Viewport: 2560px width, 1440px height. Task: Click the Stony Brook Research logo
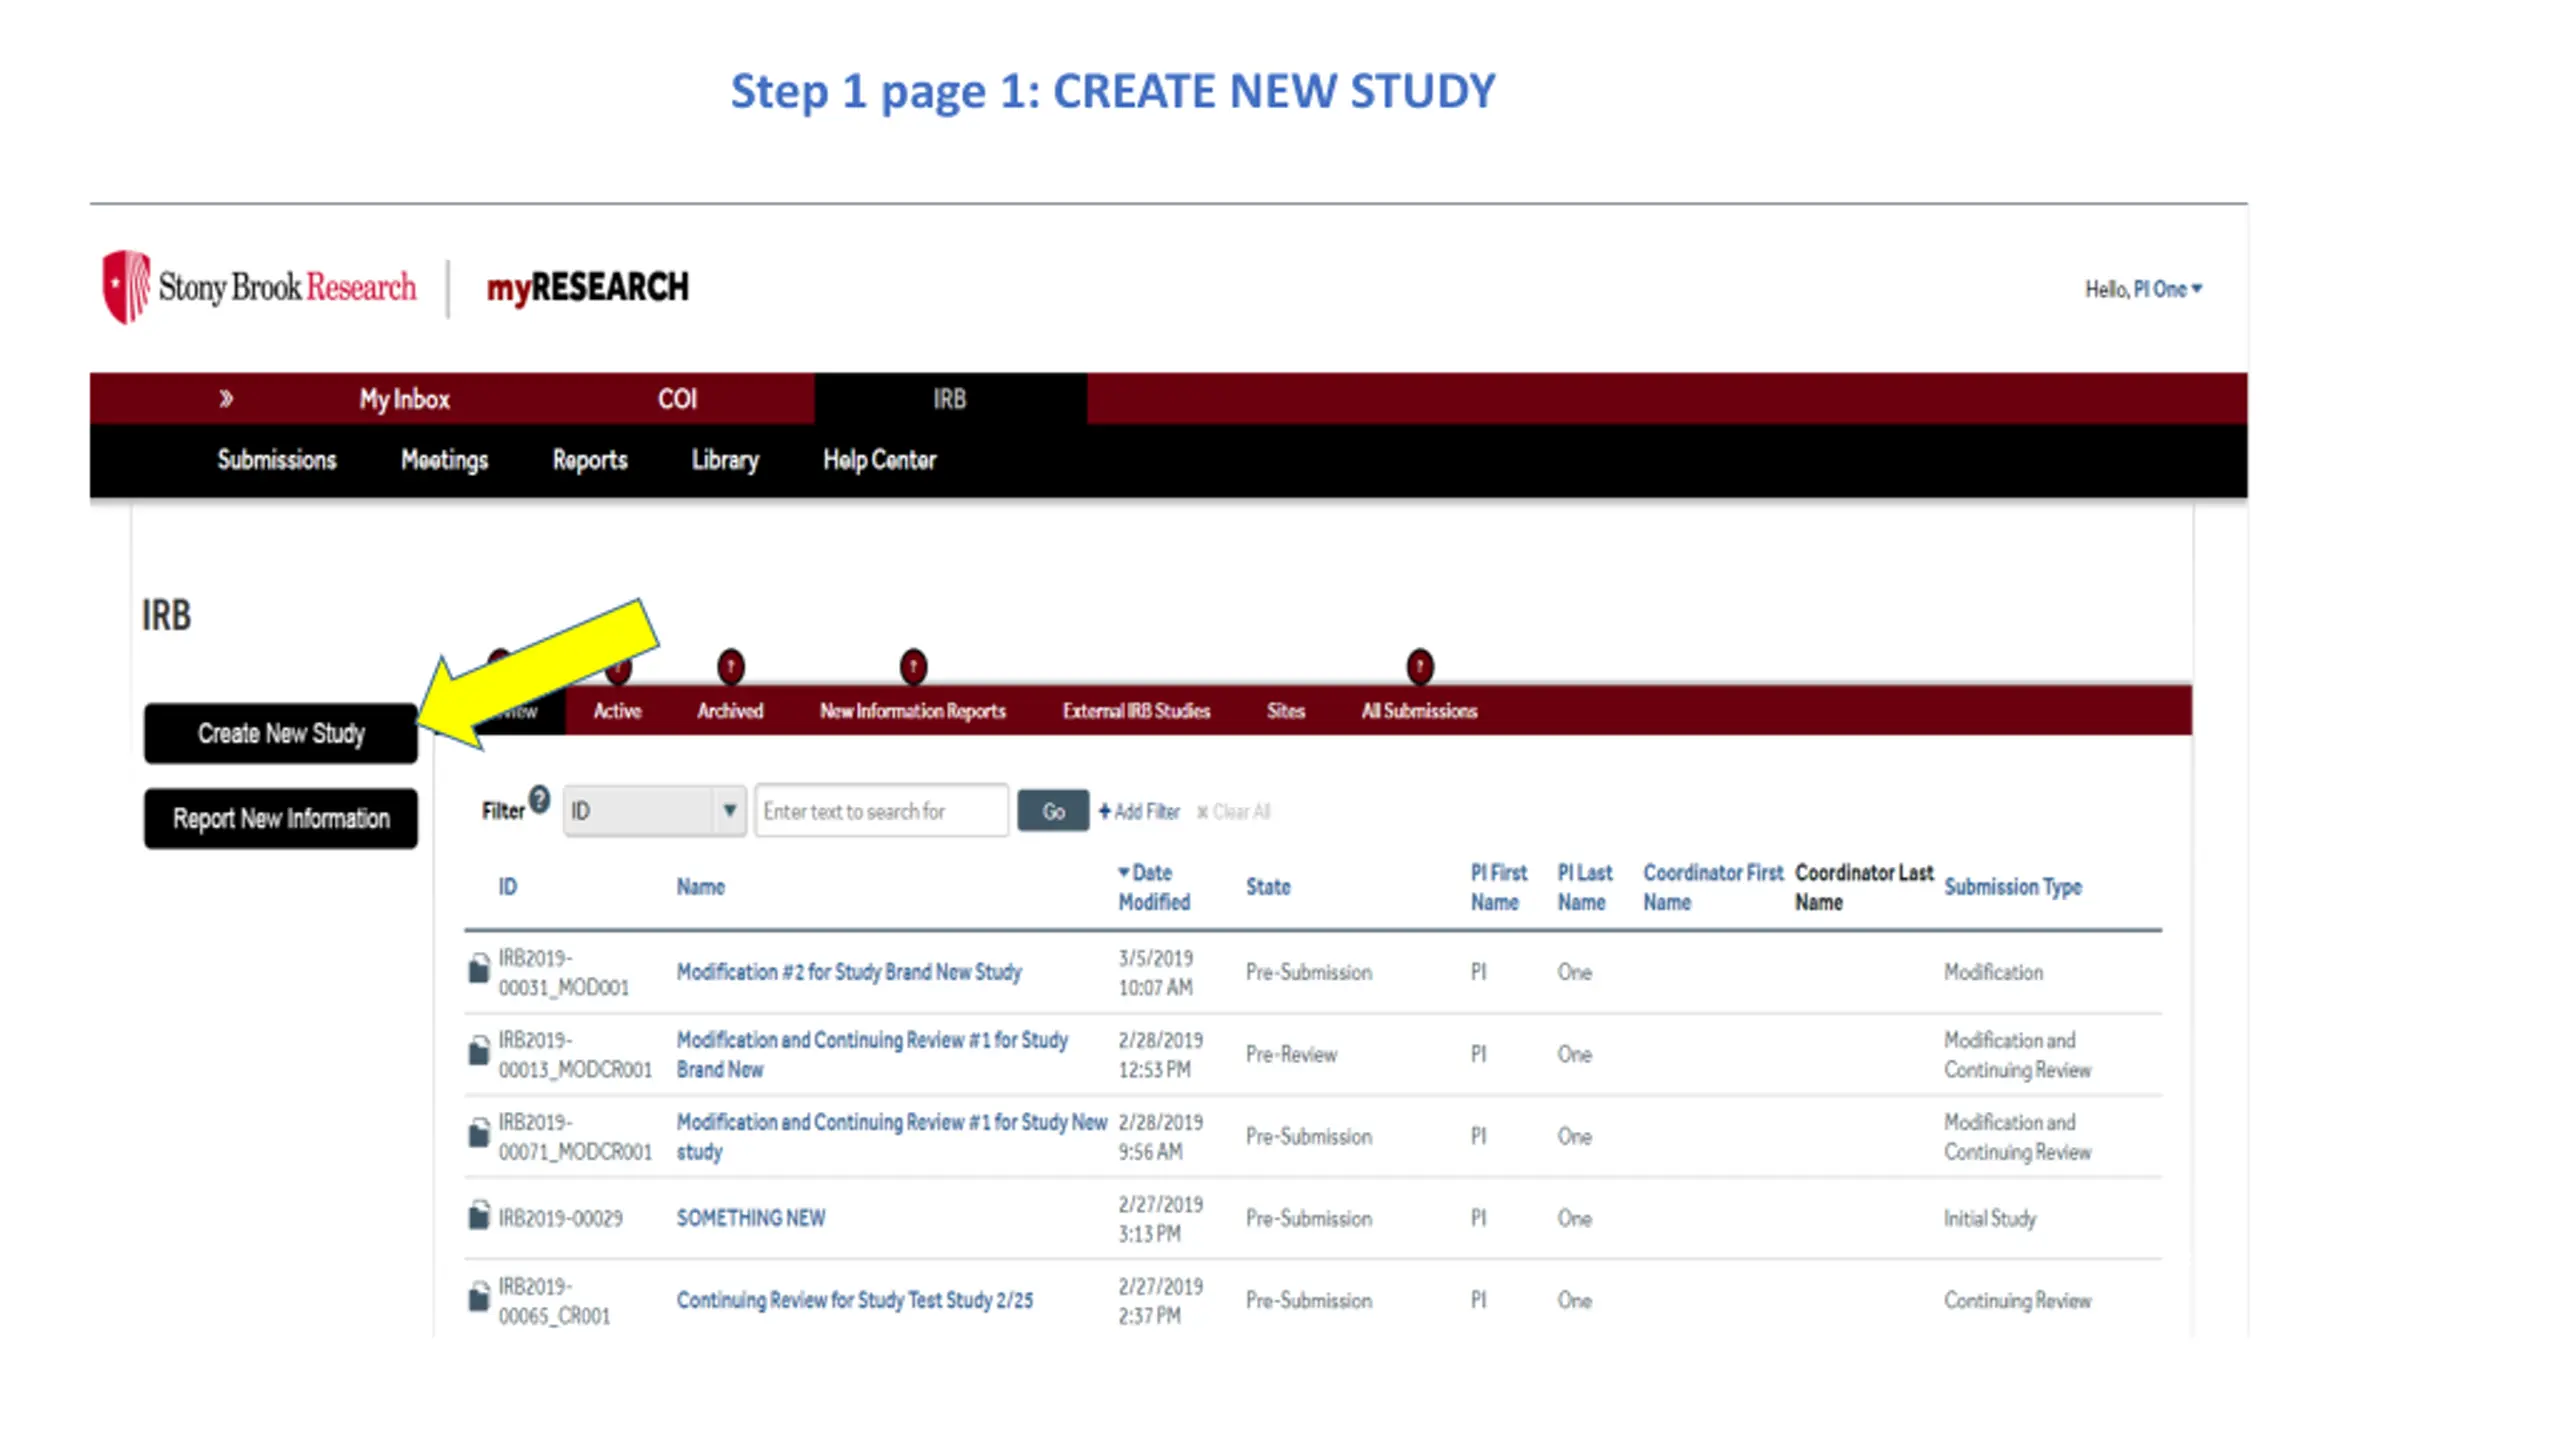click(260, 288)
